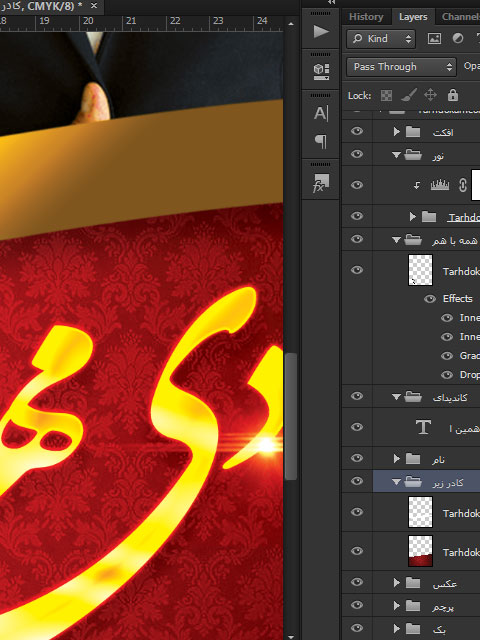Image resolution: width=480 pixels, height=640 pixels.
Task: Select the نام group name
Action: pos(438,460)
